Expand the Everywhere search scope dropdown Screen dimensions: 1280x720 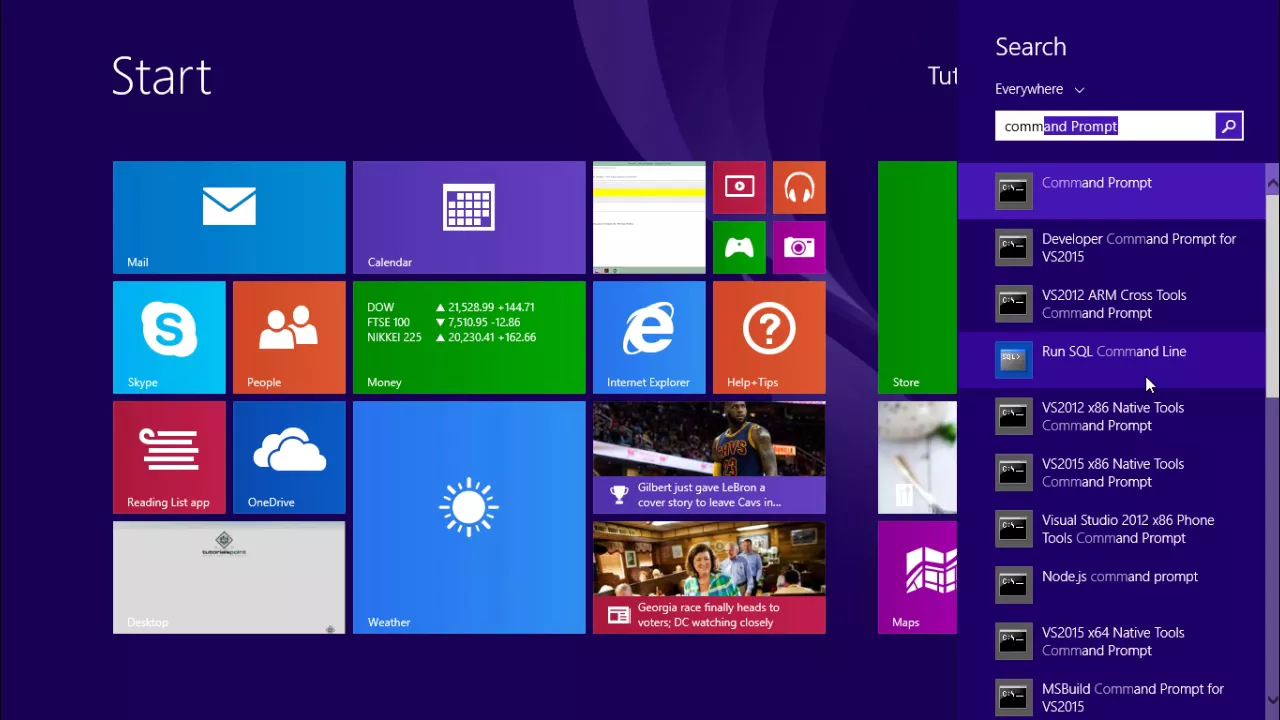click(x=1040, y=89)
